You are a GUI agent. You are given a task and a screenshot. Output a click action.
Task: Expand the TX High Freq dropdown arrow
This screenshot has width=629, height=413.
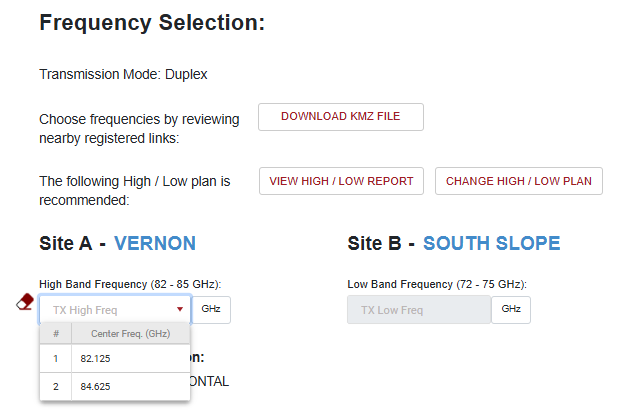[180, 310]
